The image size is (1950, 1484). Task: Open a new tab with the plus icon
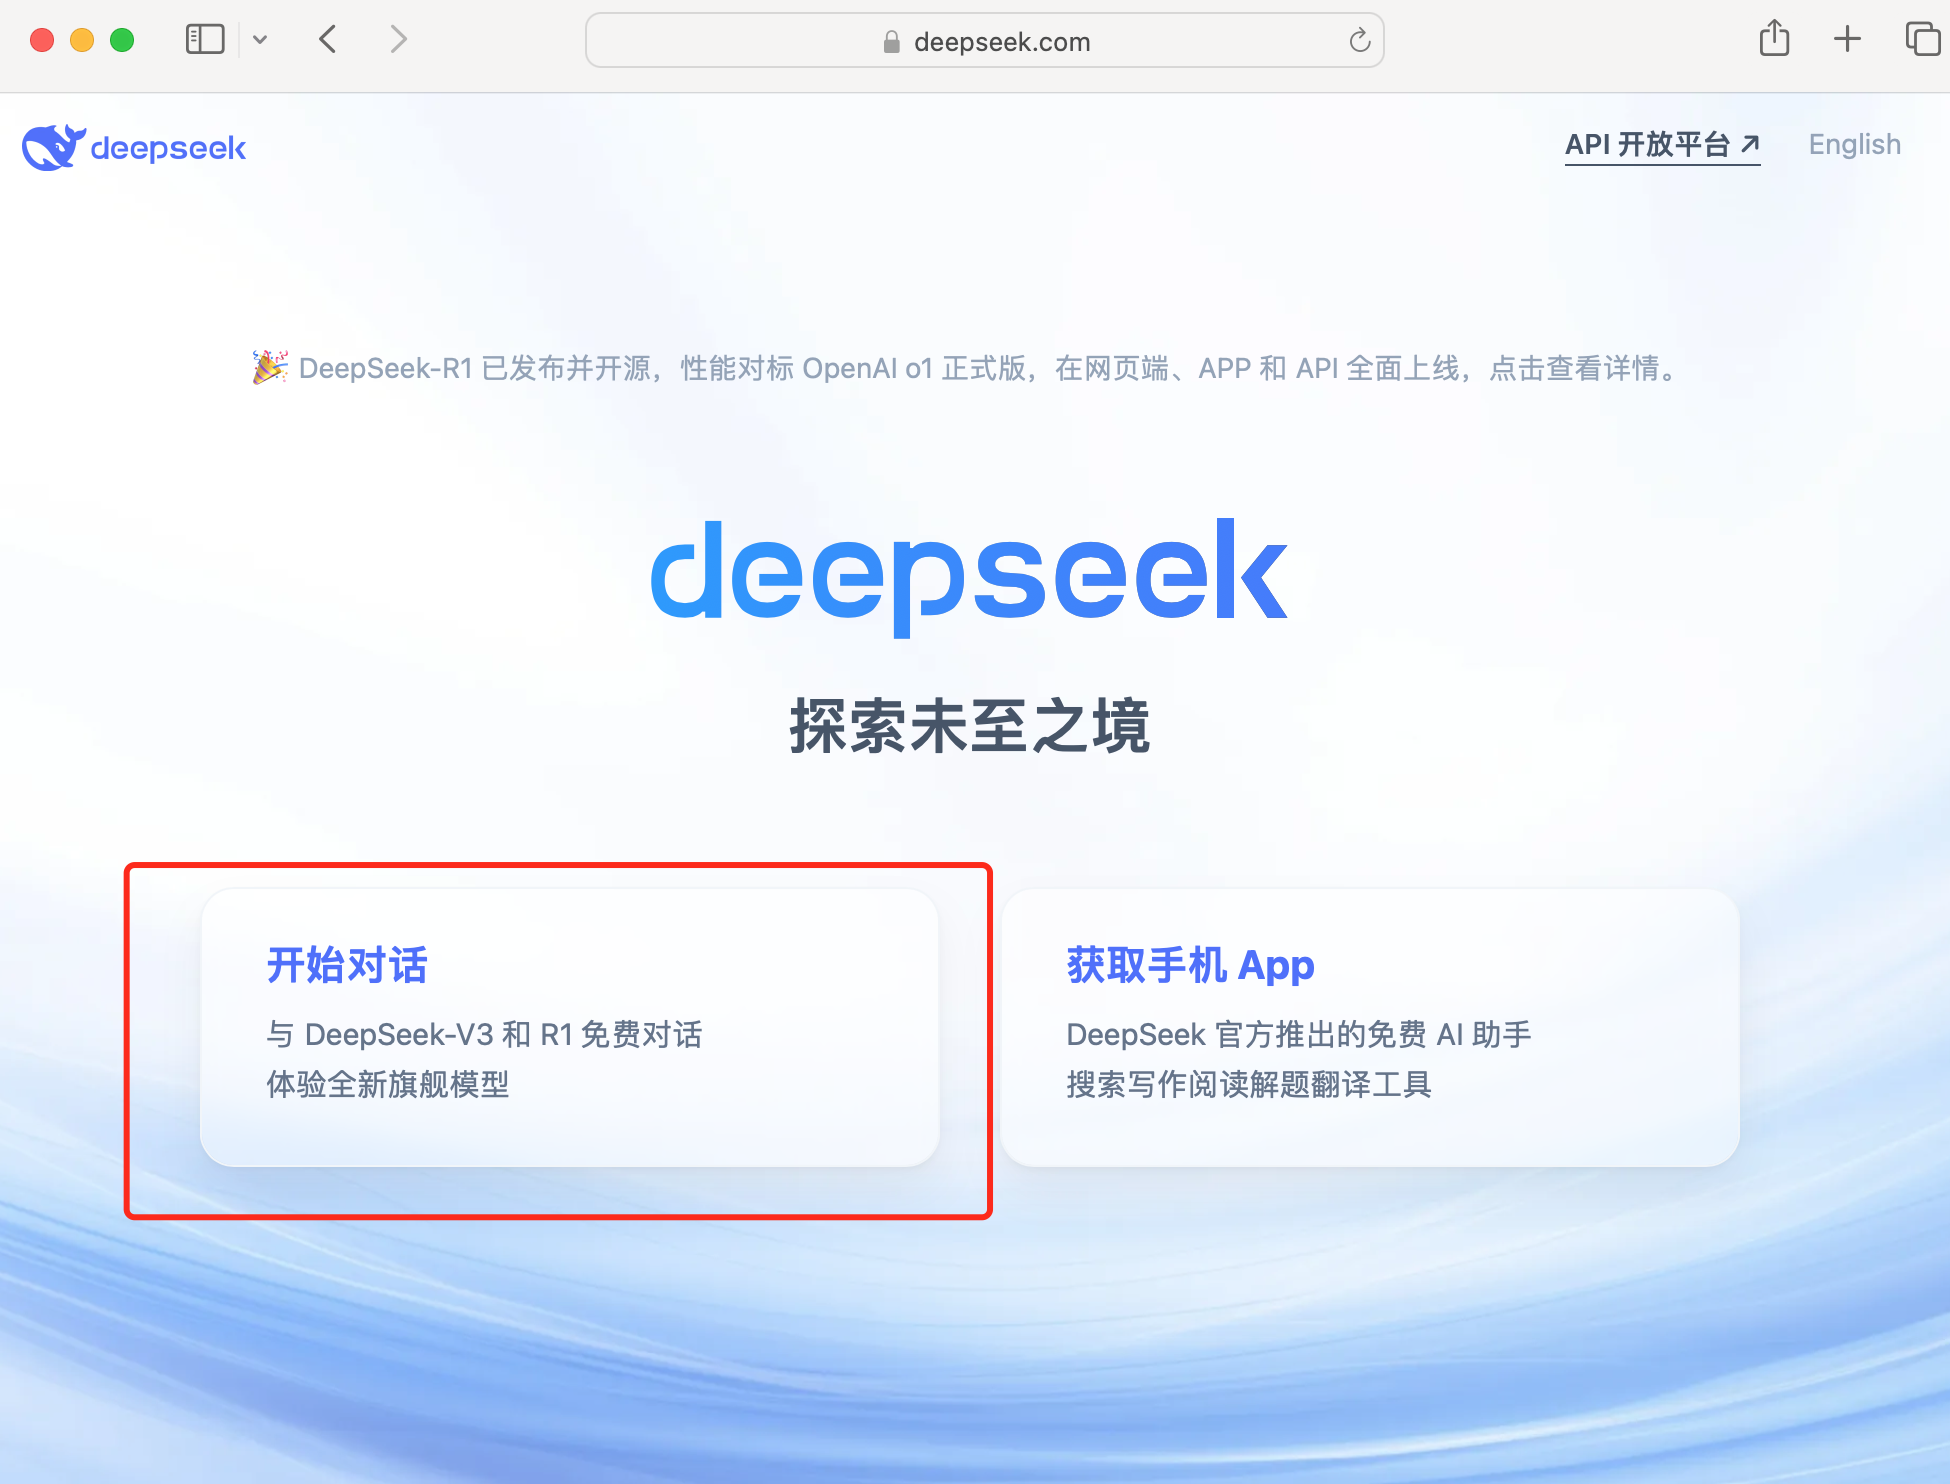1847,39
